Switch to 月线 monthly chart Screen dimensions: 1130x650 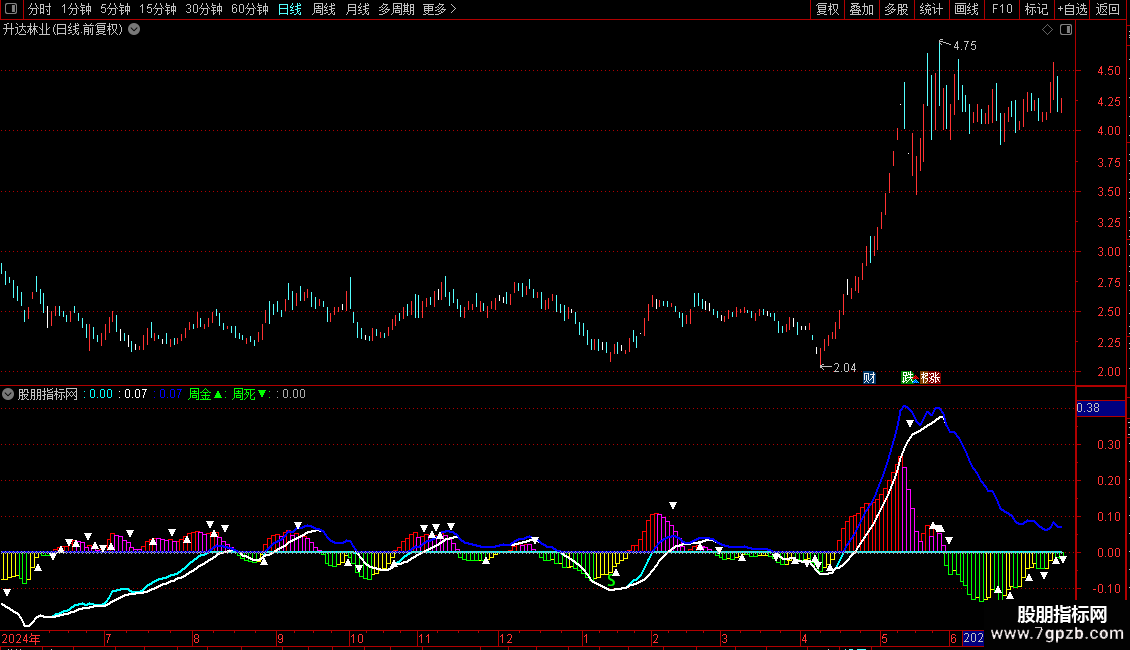[357, 9]
